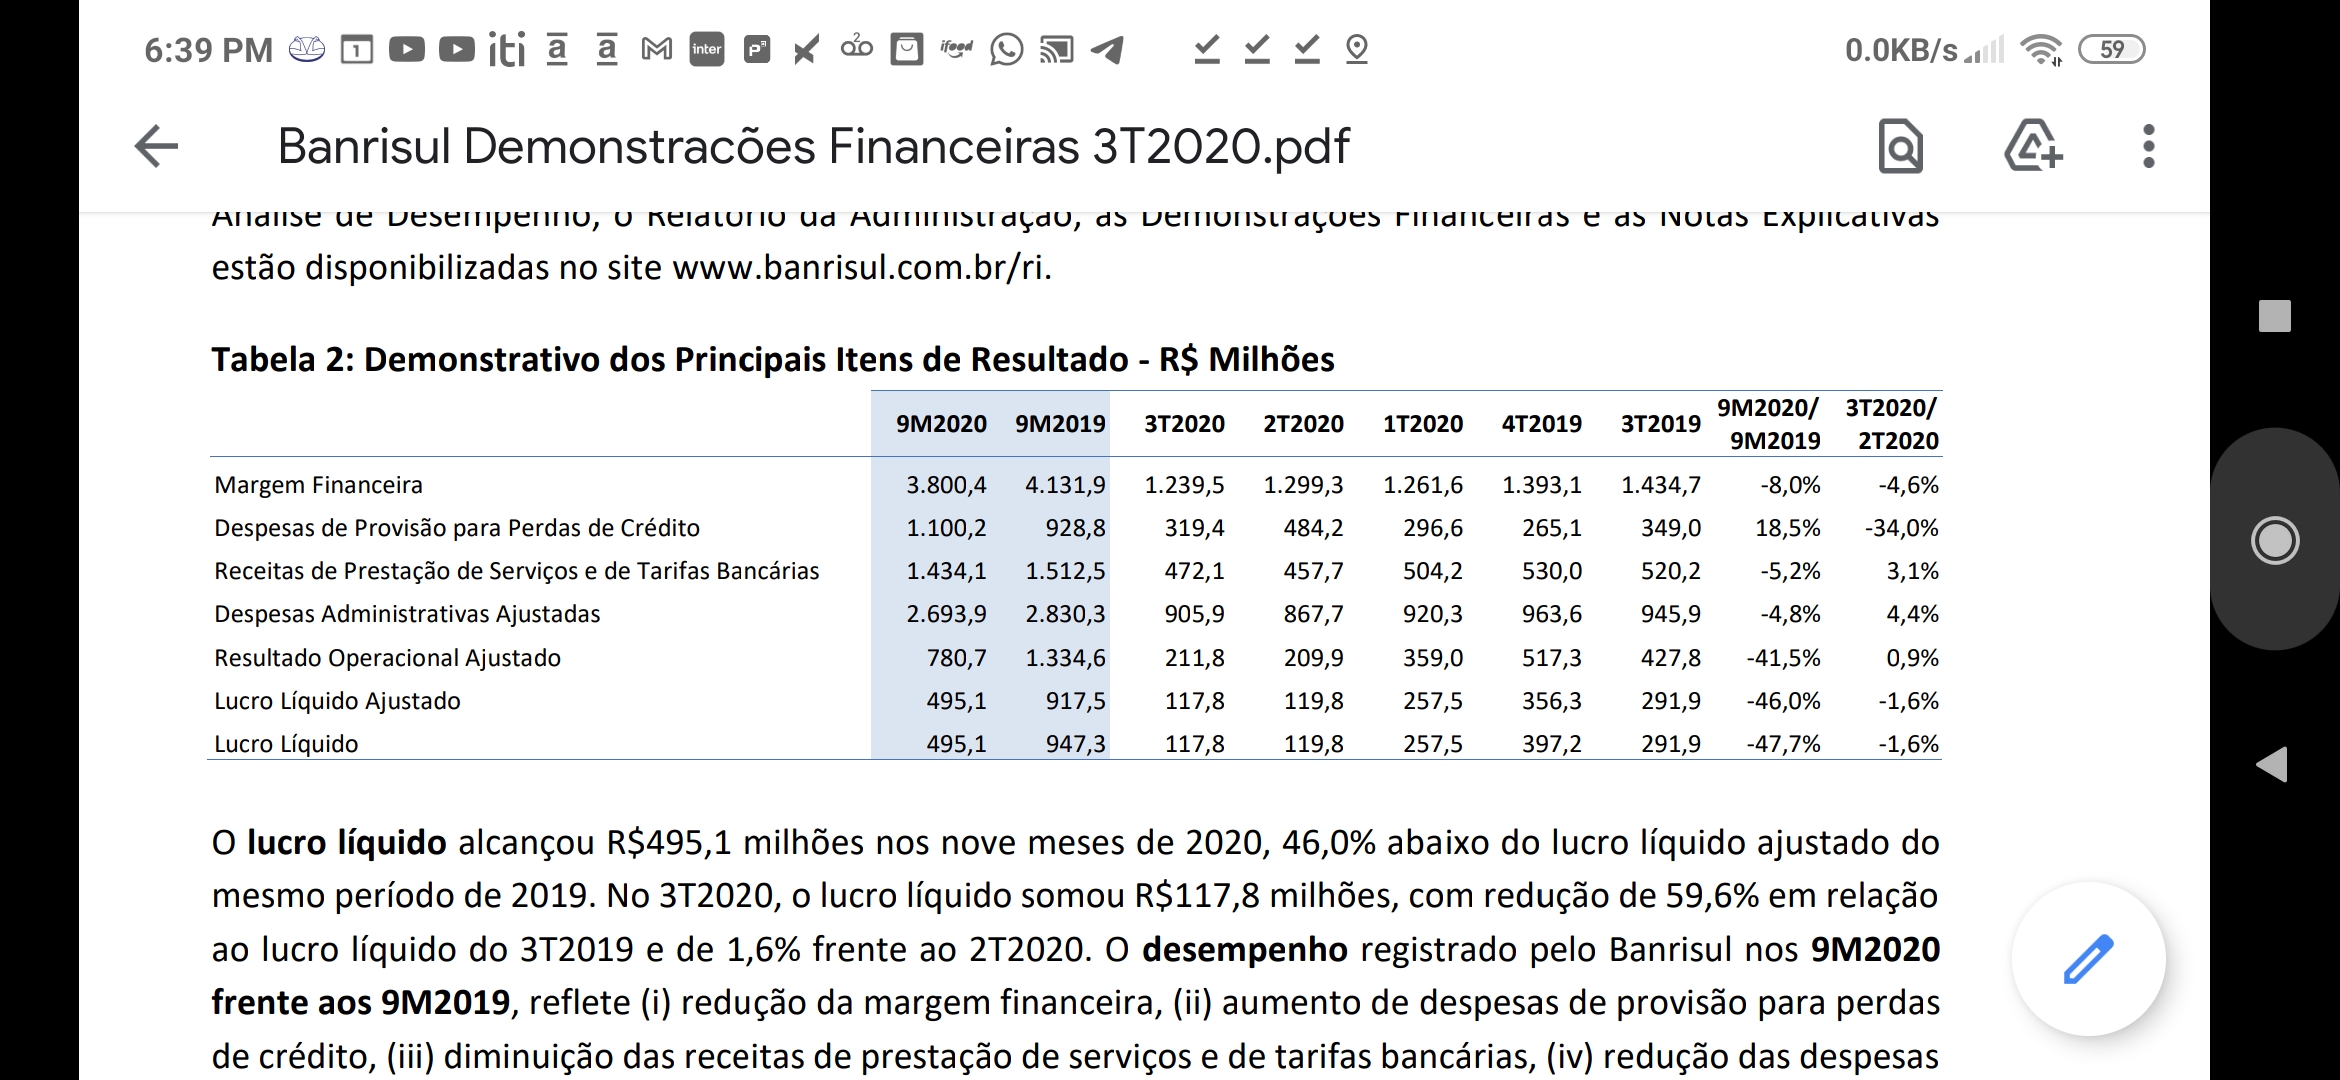Tap the calendar notification icon in status bar
2340x1080 pixels.
pos(357,49)
